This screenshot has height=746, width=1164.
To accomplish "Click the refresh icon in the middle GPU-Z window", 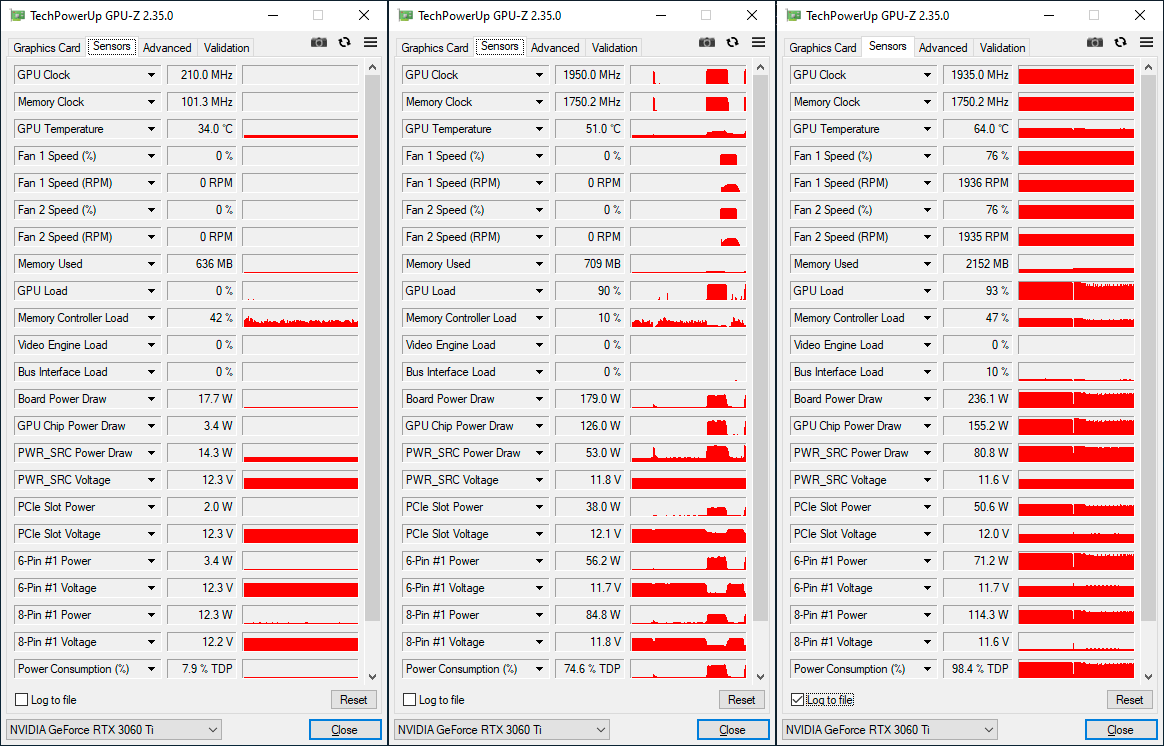I will click(733, 42).
